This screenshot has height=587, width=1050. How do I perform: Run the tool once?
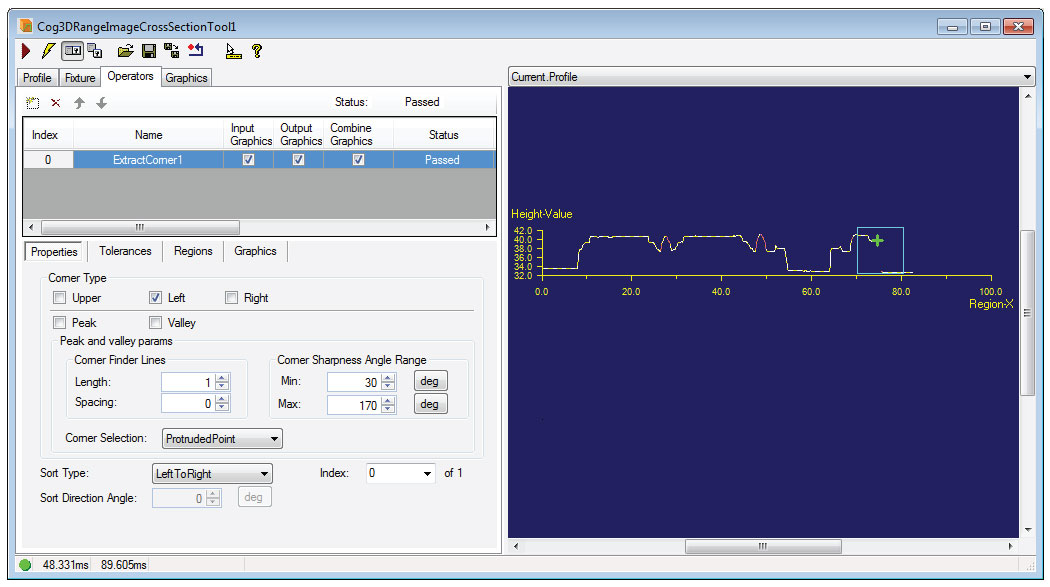click(x=25, y=51)
